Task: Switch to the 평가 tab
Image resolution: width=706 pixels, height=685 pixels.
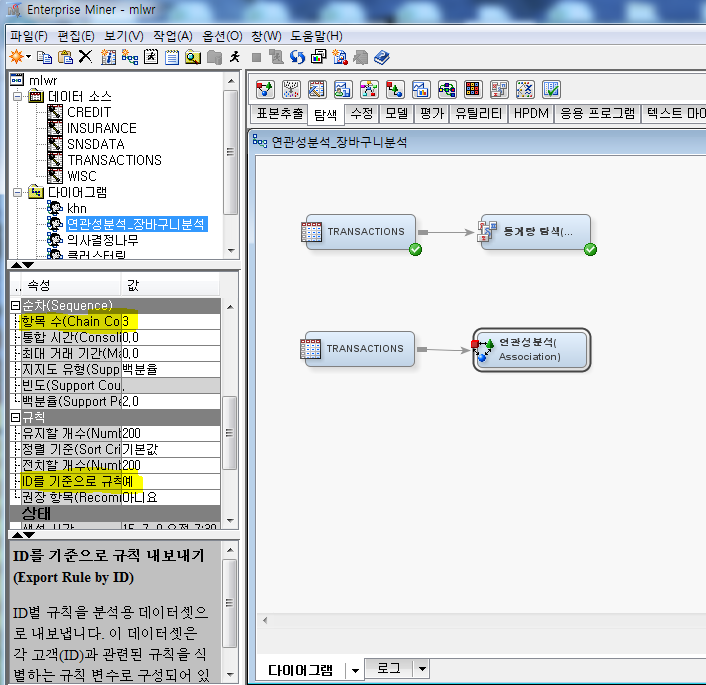Action: tap(432, 113)
